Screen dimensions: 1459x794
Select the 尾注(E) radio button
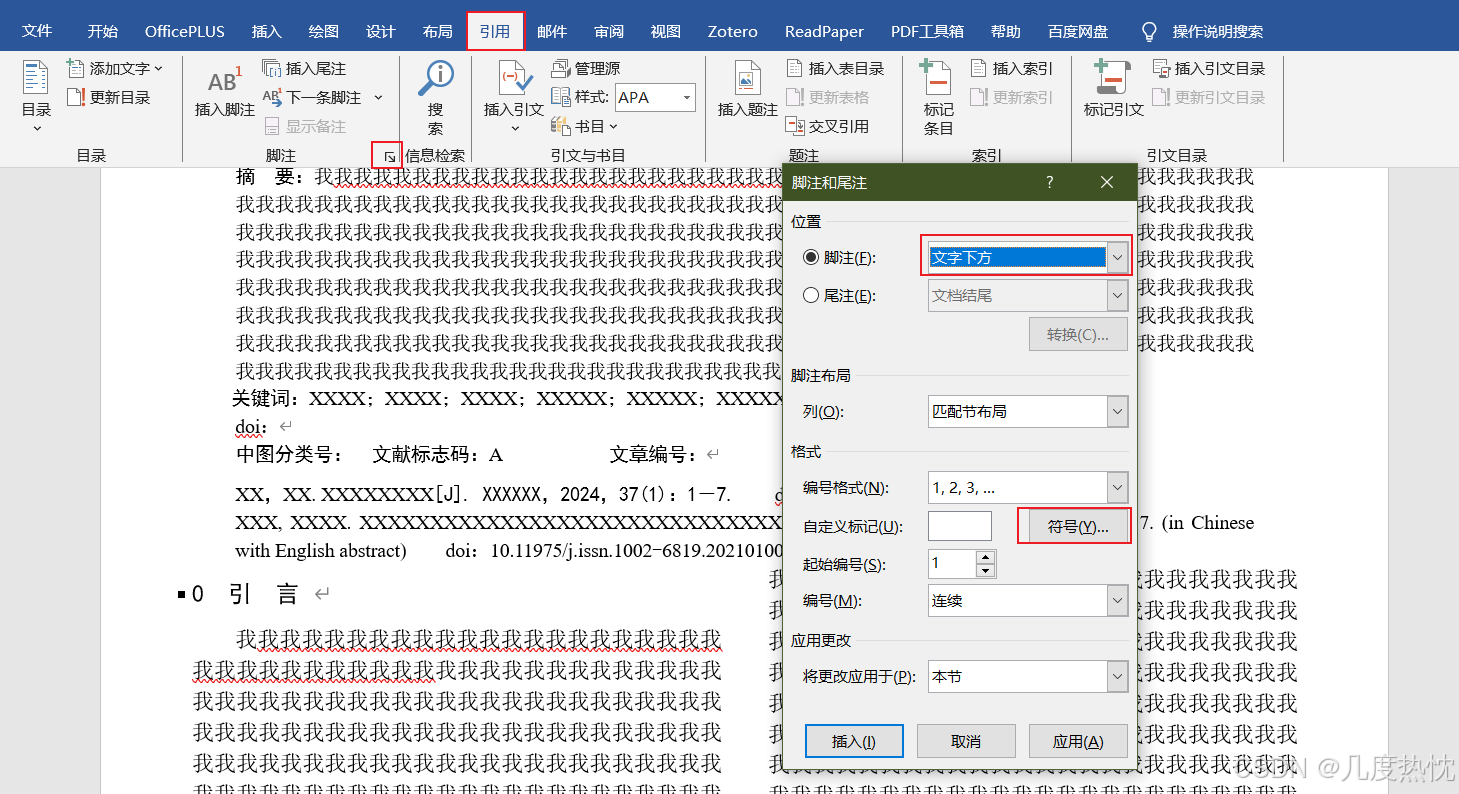point(811,295)
